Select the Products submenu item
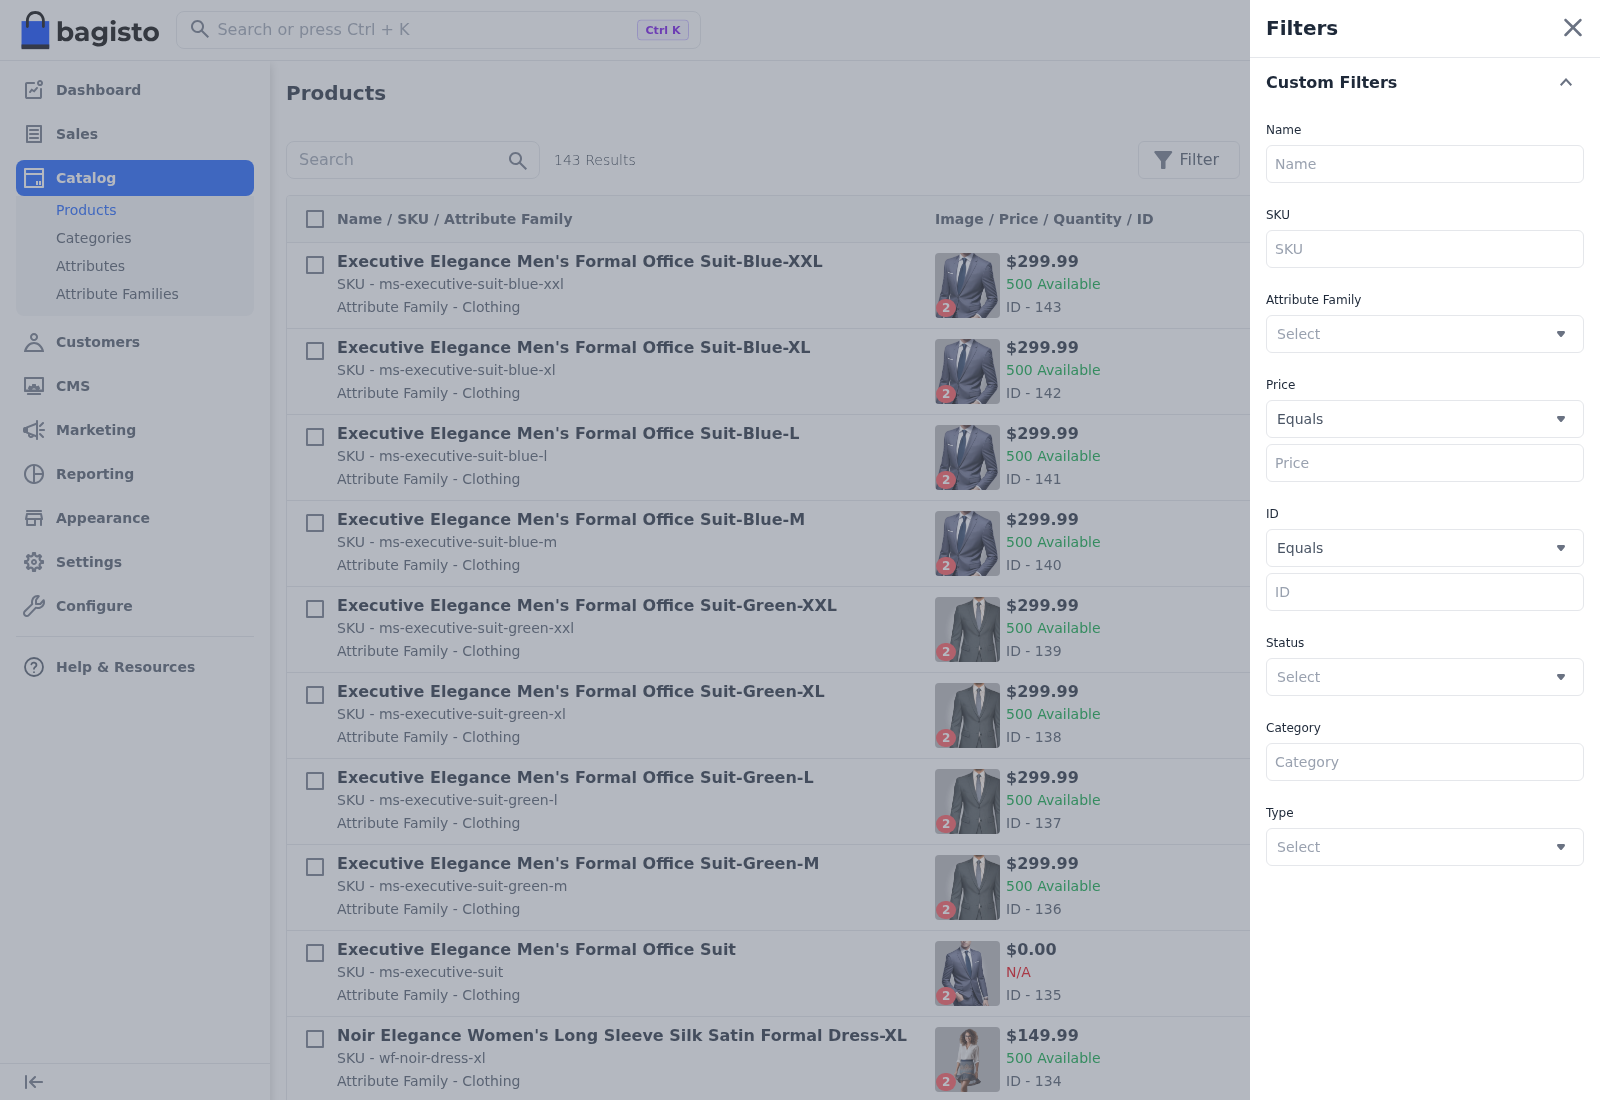 coord(86,210)
